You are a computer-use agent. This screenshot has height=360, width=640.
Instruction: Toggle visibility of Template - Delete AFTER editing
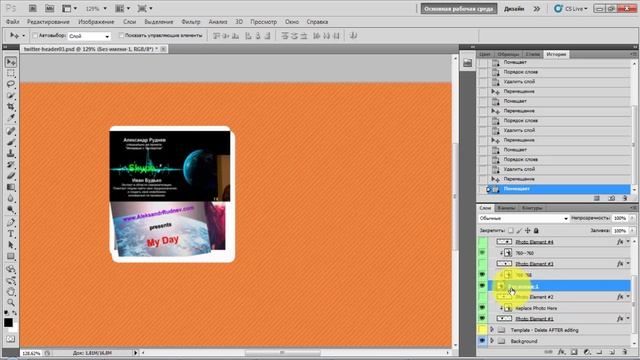tap(482, 330)
